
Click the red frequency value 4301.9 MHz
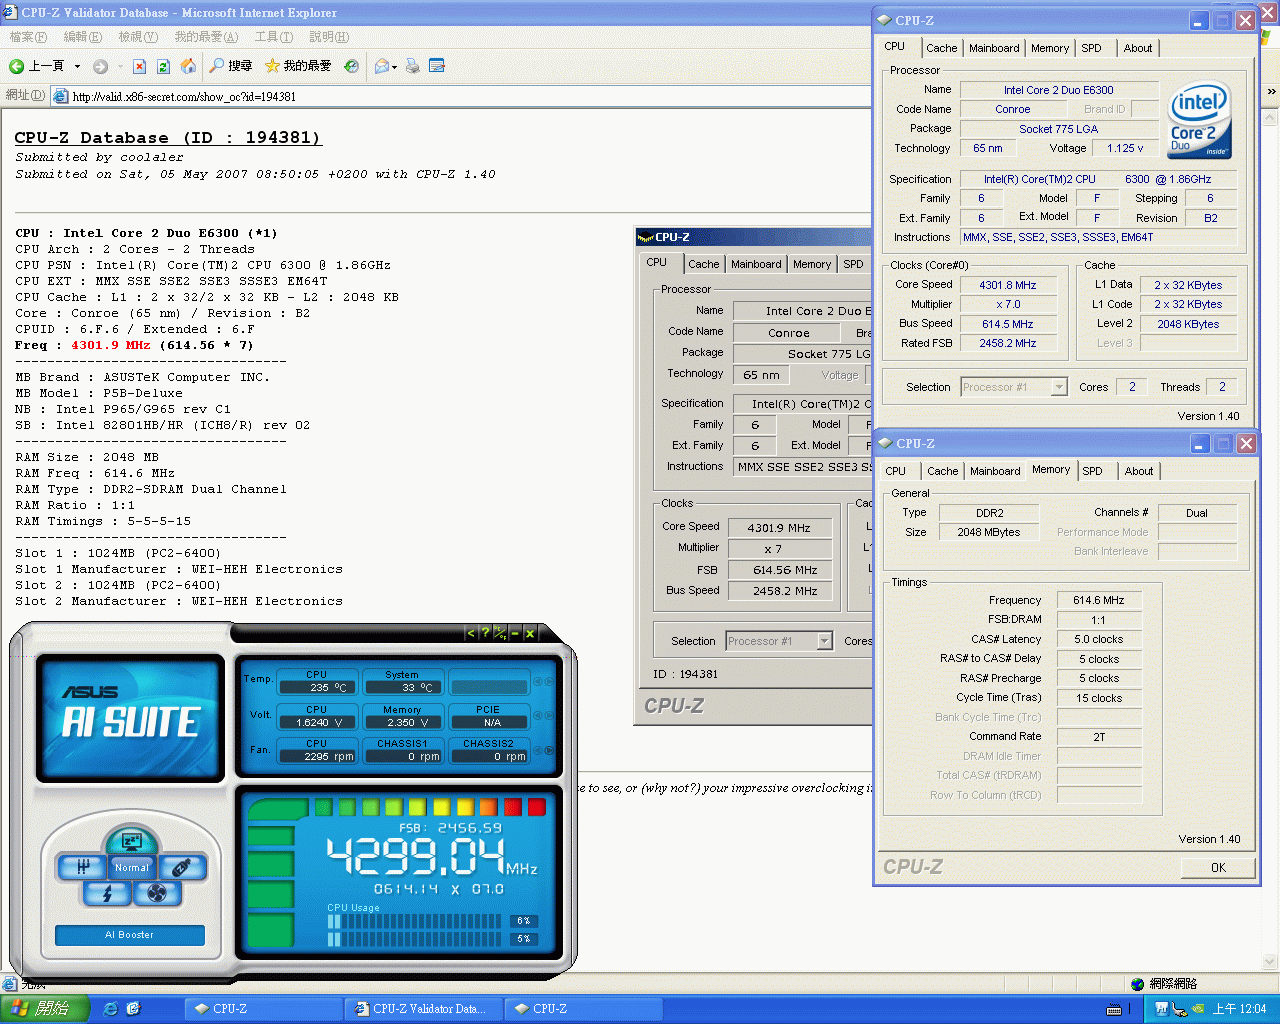pos(110,345)
